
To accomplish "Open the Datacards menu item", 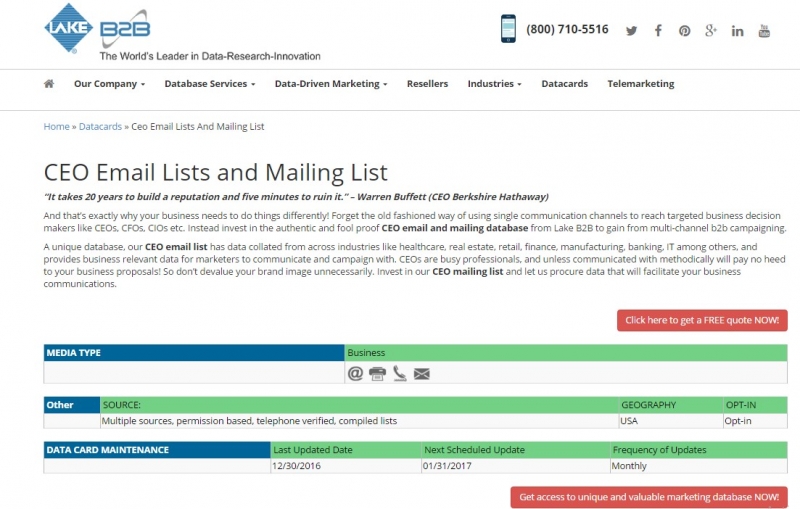I will point(564,84).
